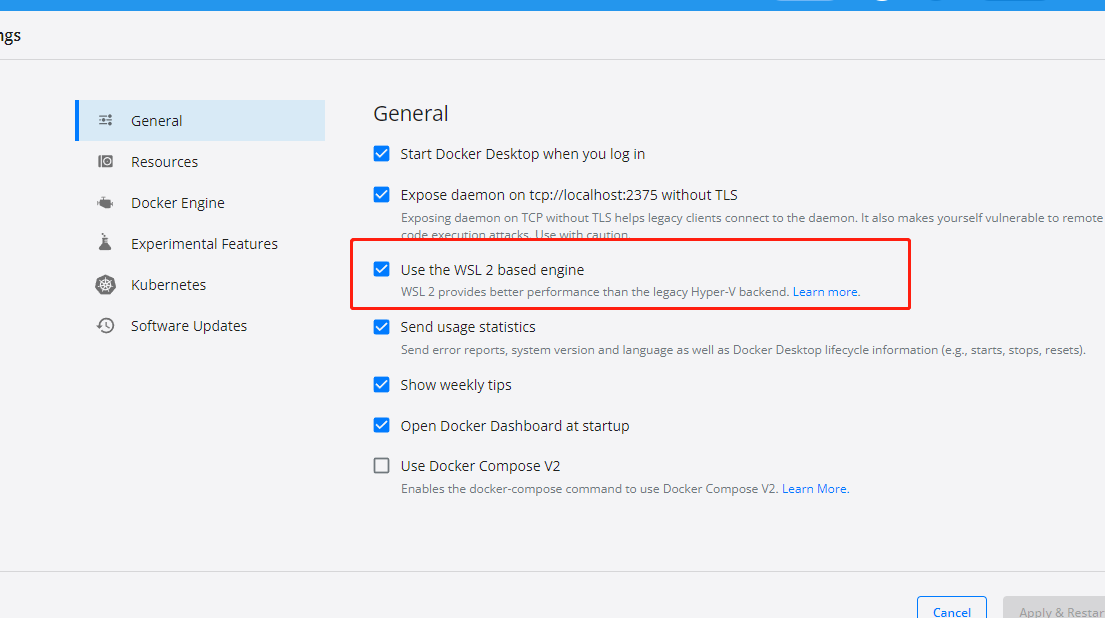The height and width of the screenshot is (618, 1105).
Task: Disable Expose daemon on tcp://localhost:2375
Action: tap(381, 194)
